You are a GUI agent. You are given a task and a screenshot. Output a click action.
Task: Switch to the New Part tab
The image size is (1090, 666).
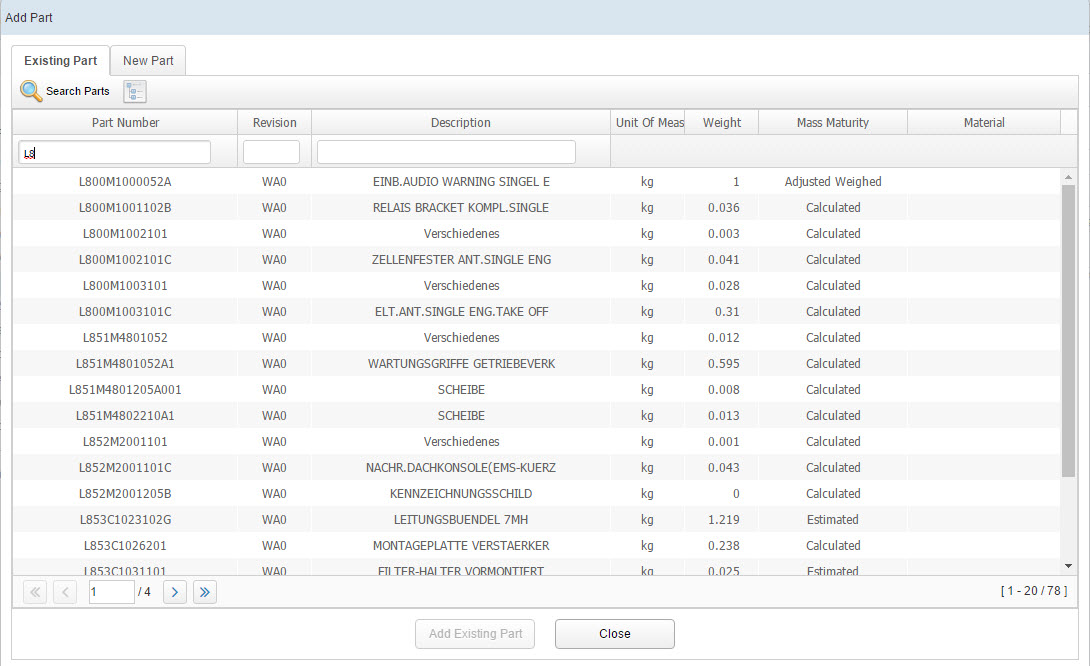pos(148,61)
